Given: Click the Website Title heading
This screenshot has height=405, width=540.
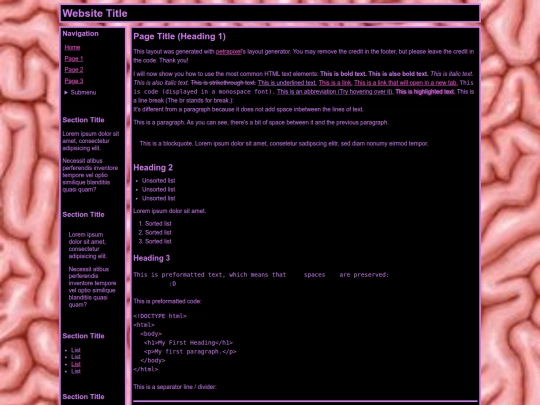Looking at the screenshot, I should 95,13.
